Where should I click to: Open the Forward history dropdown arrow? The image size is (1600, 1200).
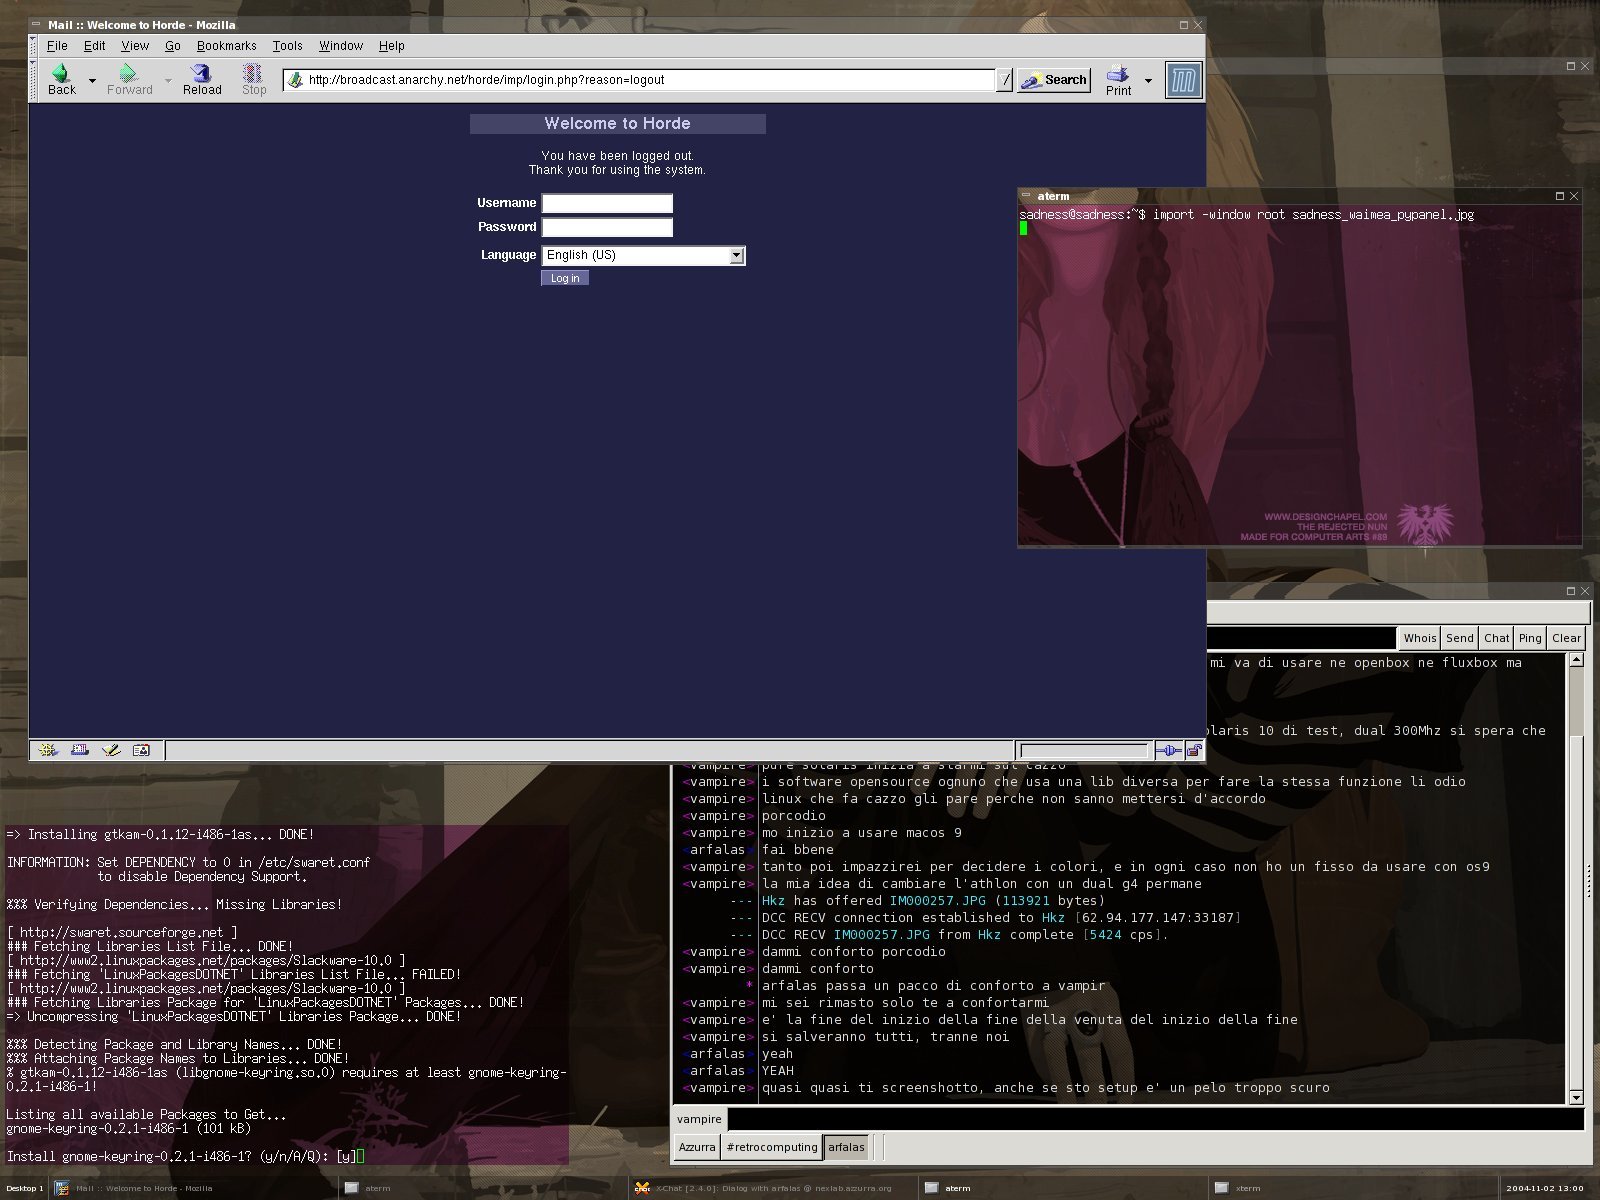pos(168,80)
